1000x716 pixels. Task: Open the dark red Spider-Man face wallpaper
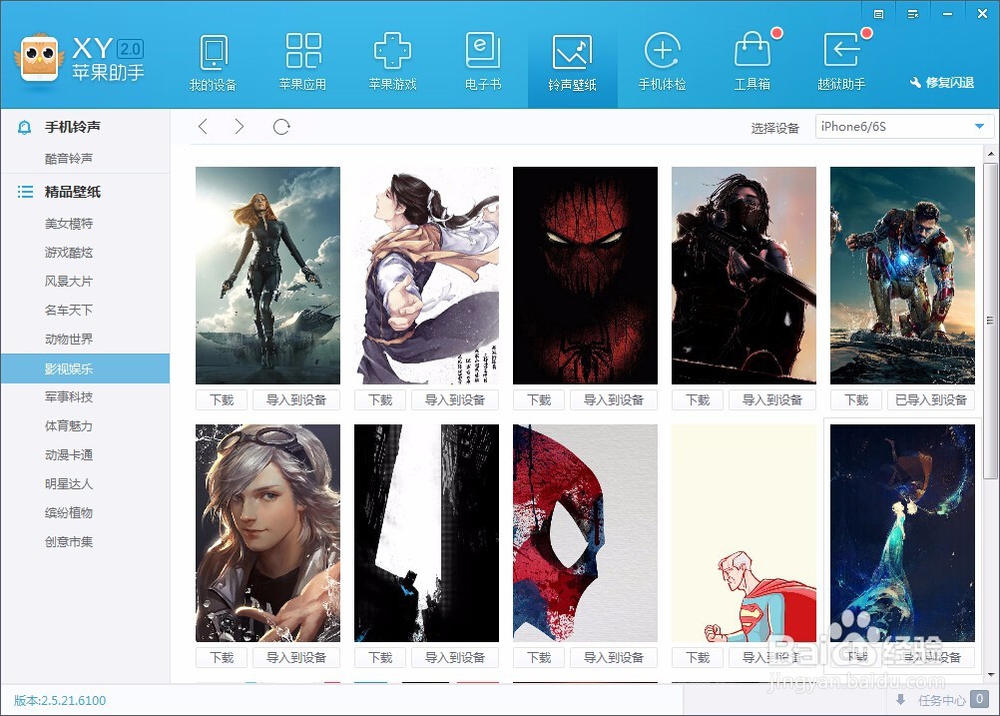(585, 275)
